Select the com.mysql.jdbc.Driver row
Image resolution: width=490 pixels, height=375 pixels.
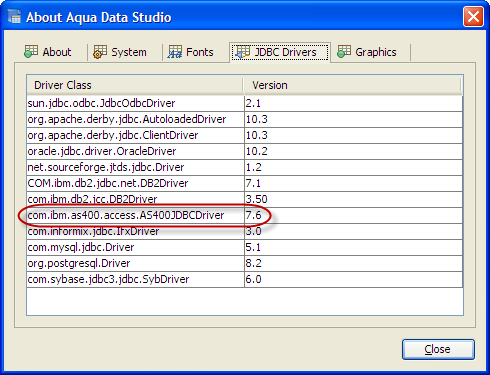pyautogui.click(x=245, y=247)
